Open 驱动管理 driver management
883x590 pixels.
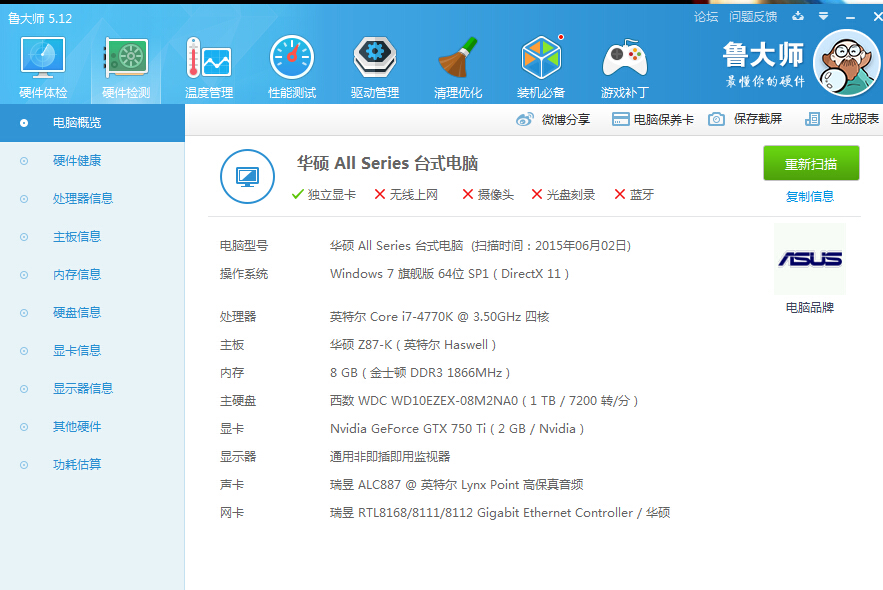[x=374, y=68]
